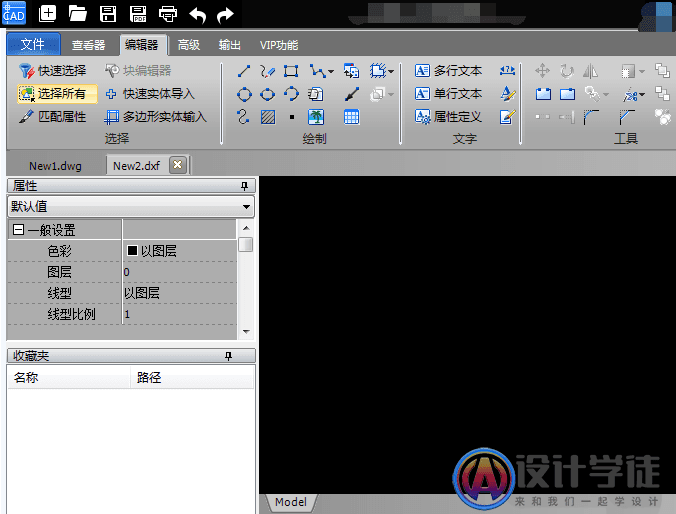676x514 pixels.
Task: Open the Model layout tab
Action: tap(291, 502)
